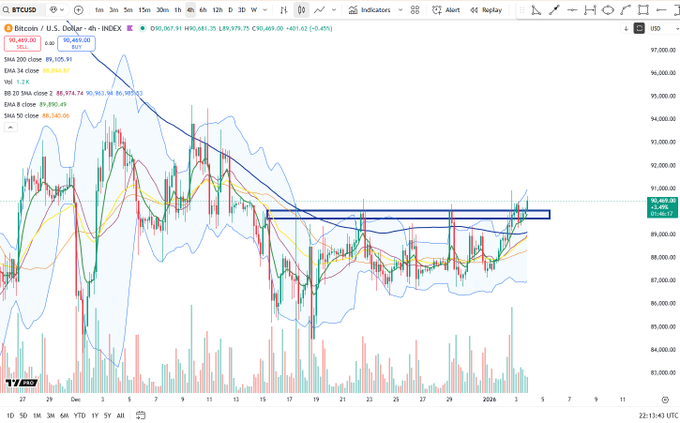680x423 pixels.
Task: Collapse the indicator legend with chevron
Action: tap(11, 127)
